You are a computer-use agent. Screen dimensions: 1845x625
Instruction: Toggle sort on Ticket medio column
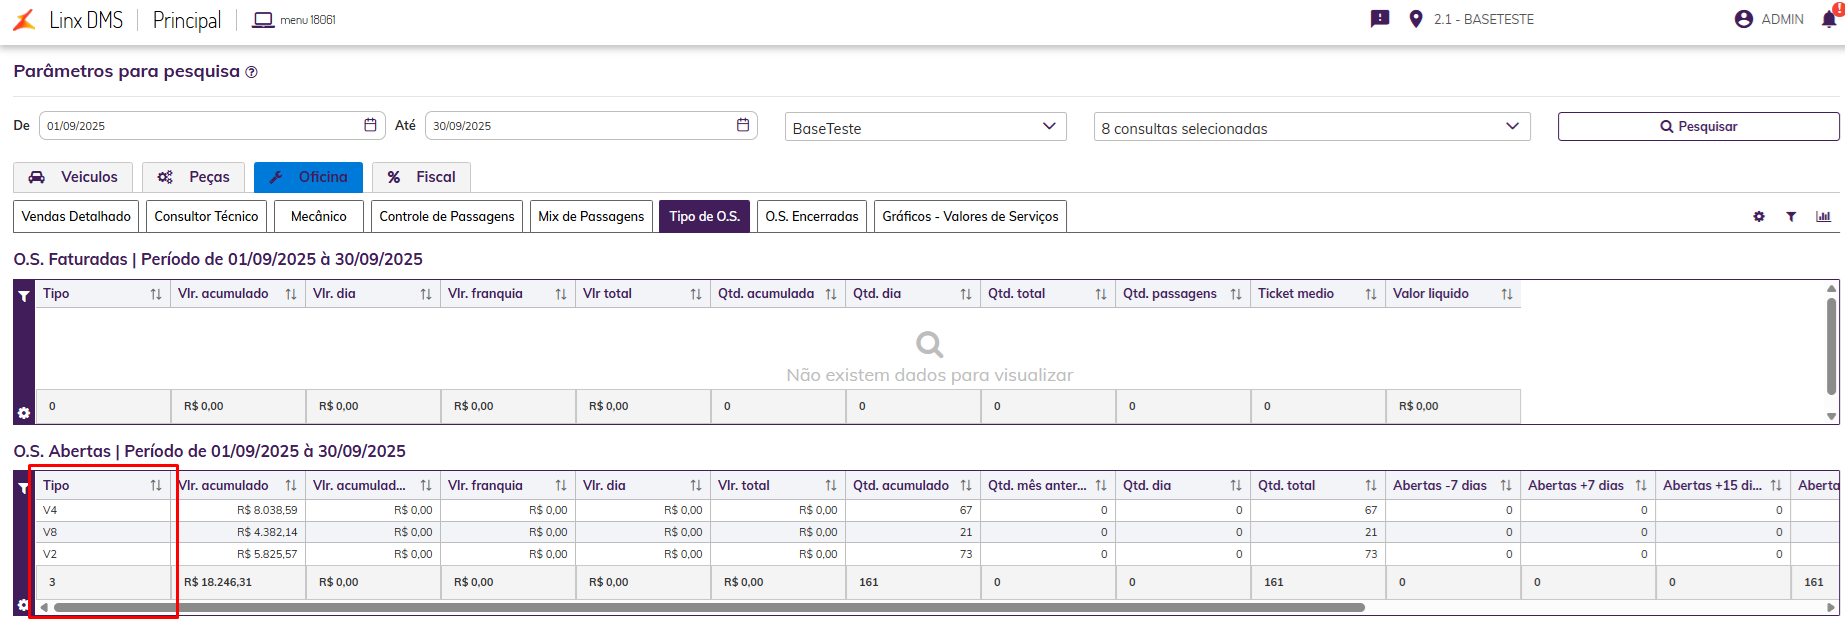[1371, 294]
